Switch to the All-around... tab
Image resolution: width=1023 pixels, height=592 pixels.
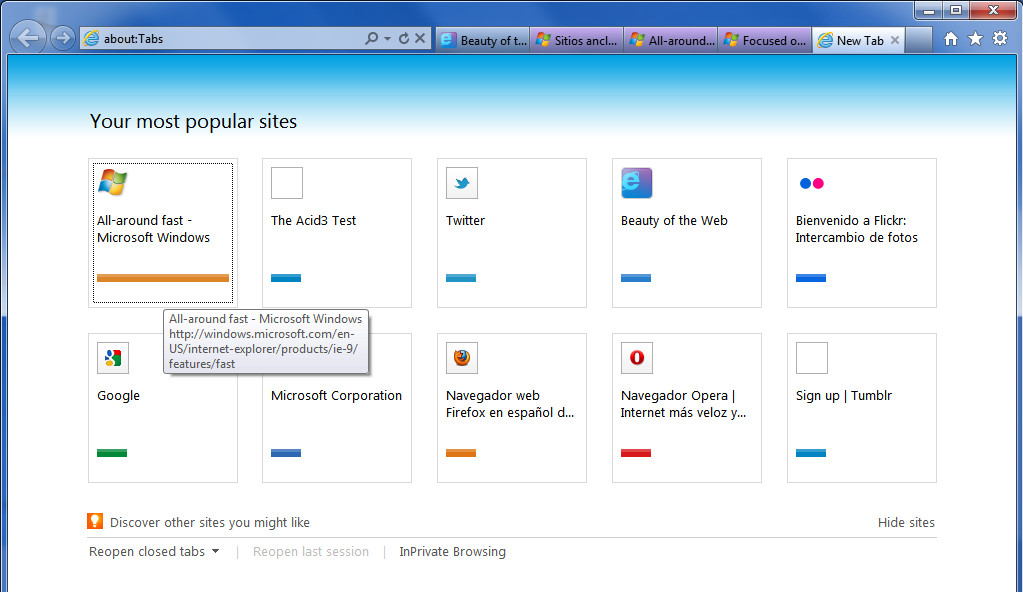point(671,40)
